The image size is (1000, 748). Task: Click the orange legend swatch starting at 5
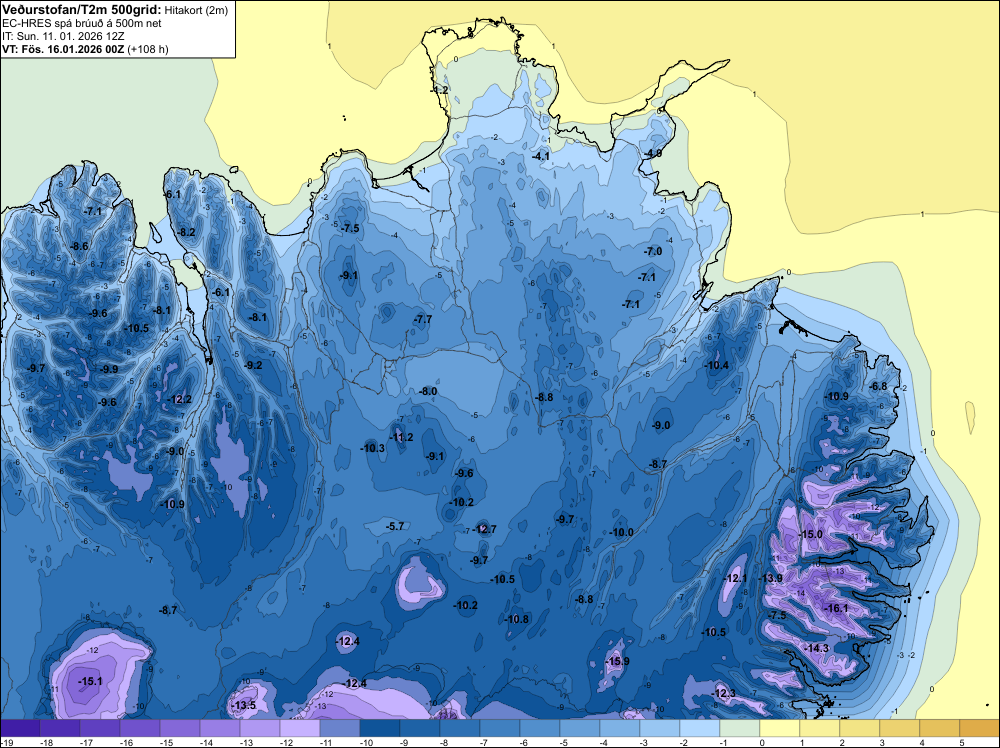point(980,728)
